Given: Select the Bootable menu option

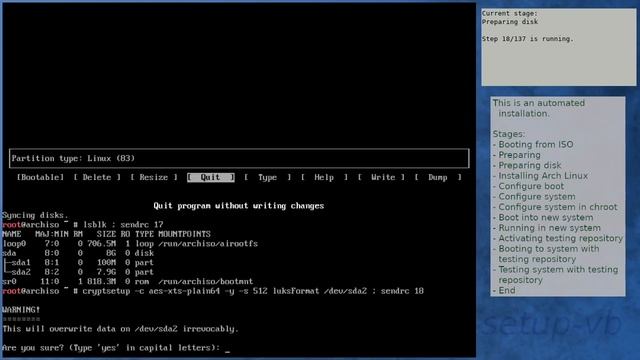Looking at the screenshot, I should (40, 177).
